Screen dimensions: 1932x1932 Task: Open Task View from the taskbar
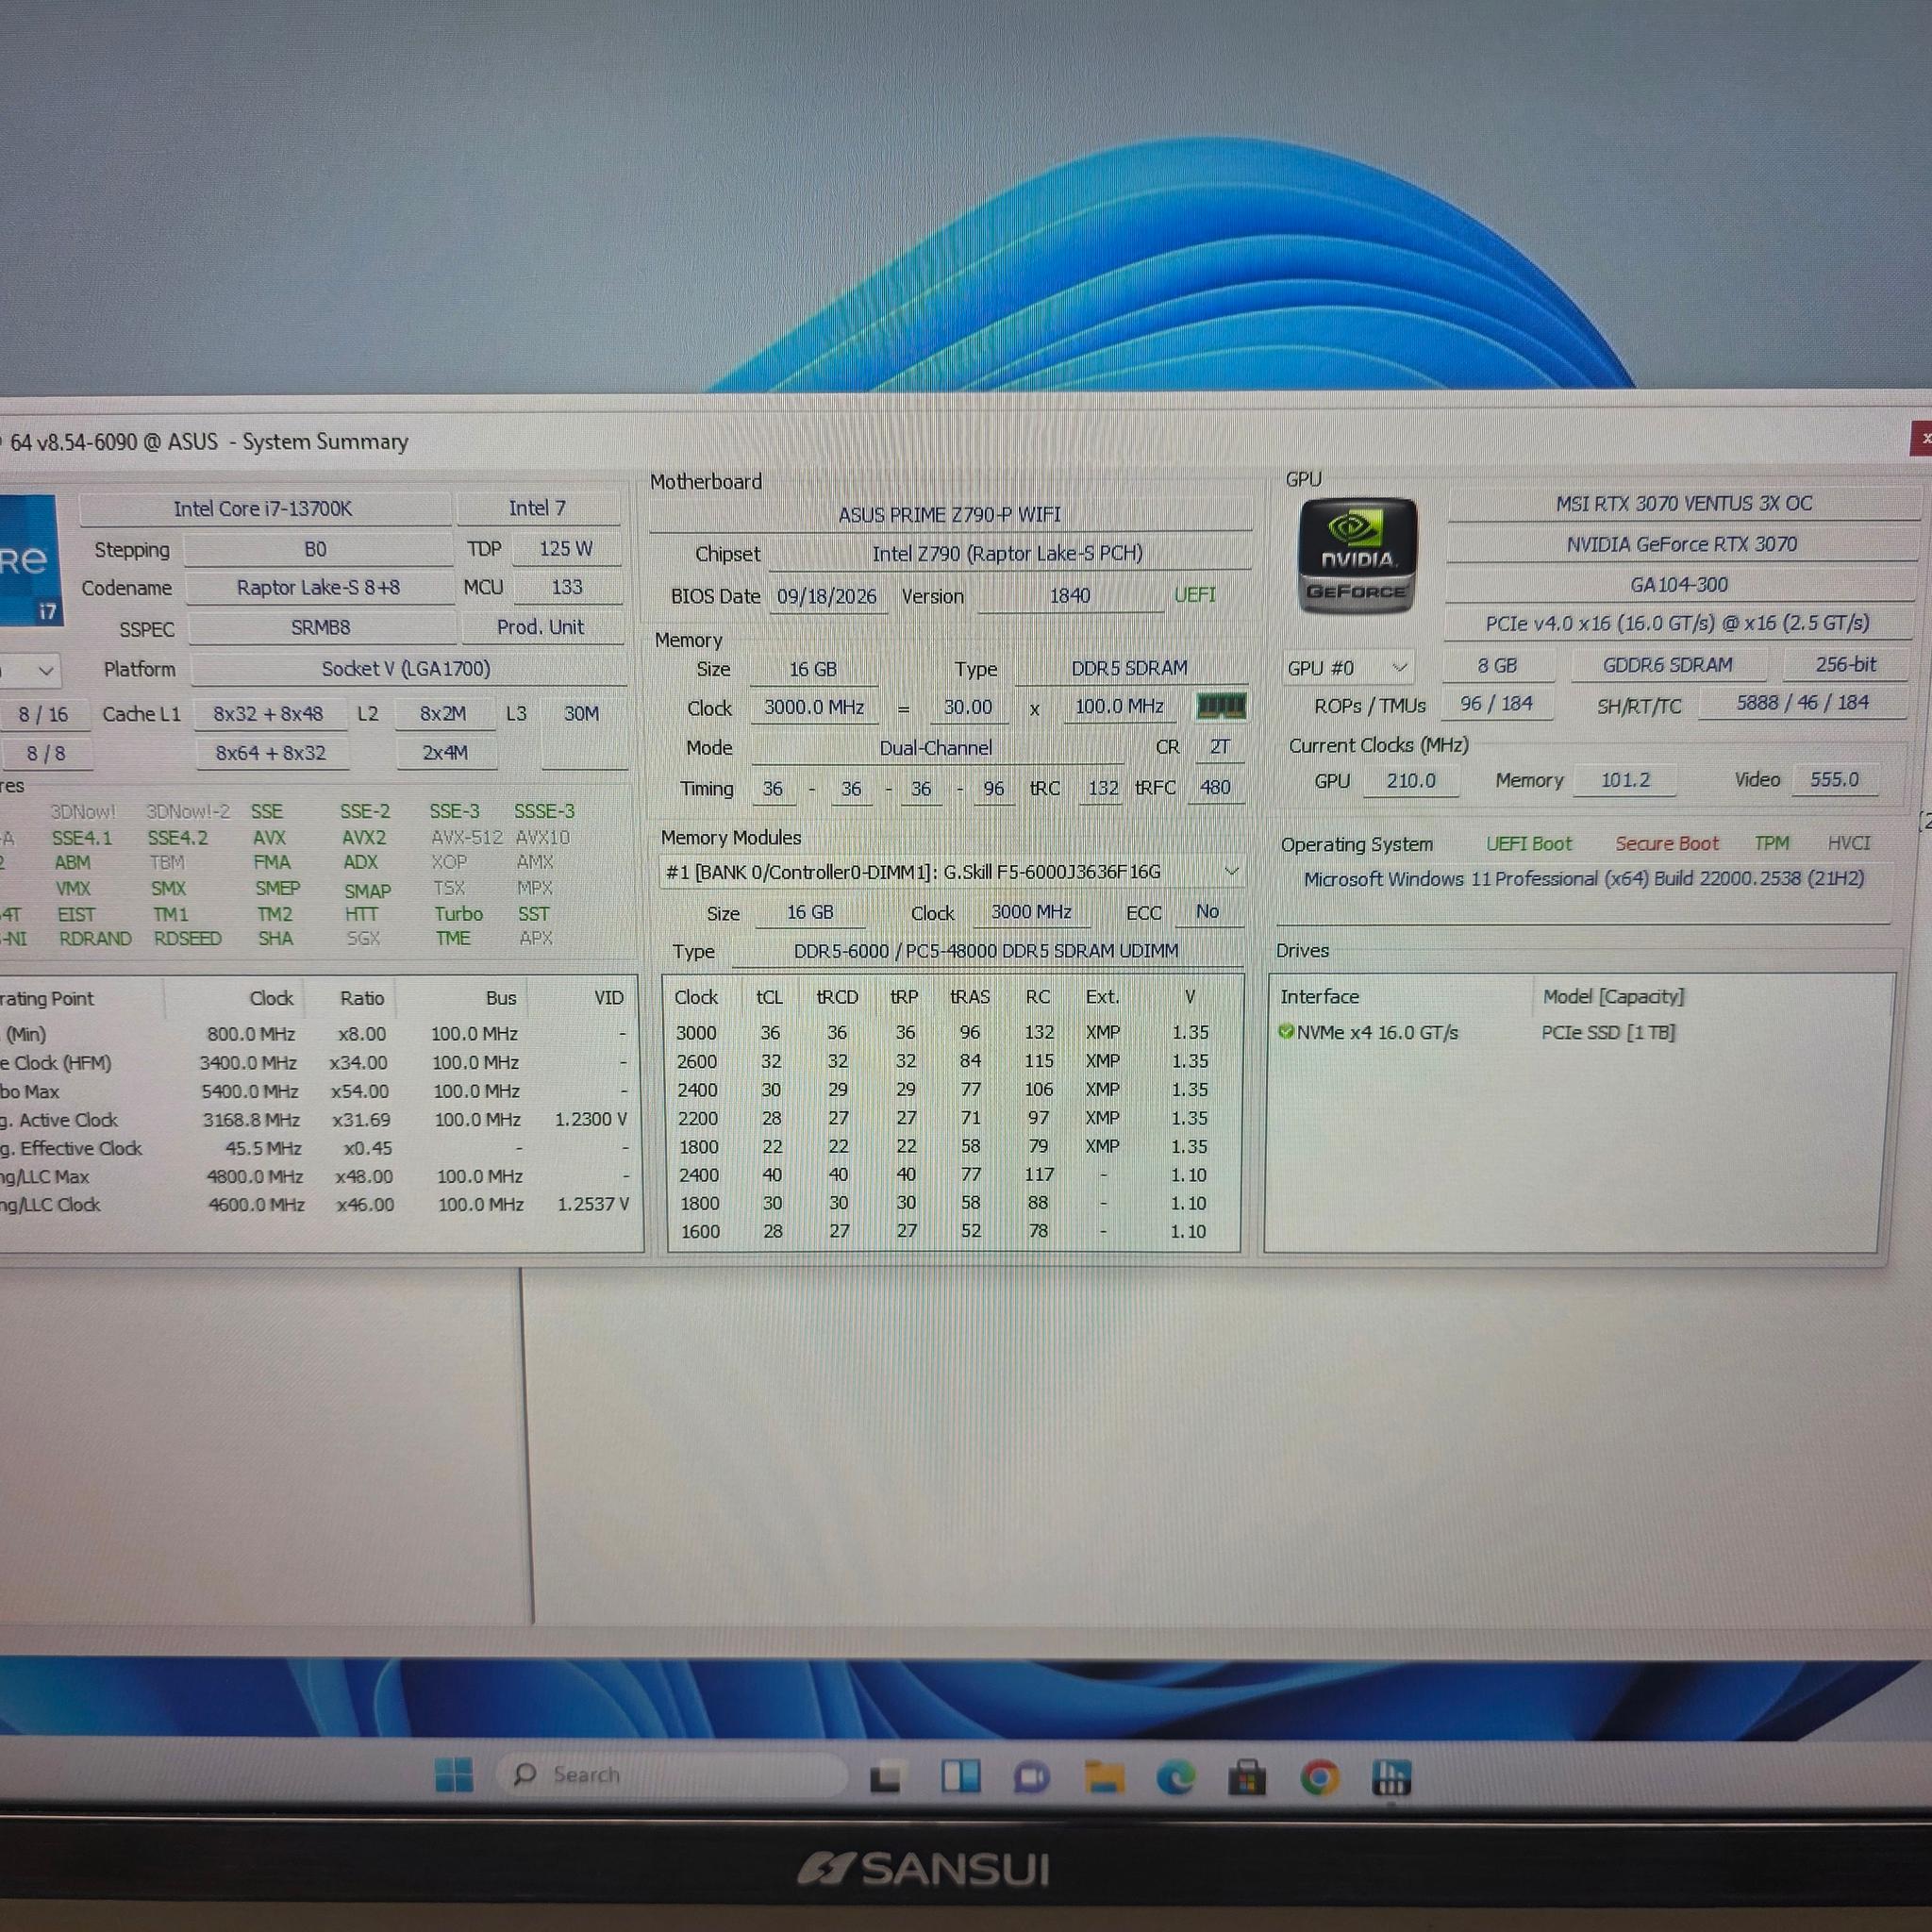pos(885,1778)
